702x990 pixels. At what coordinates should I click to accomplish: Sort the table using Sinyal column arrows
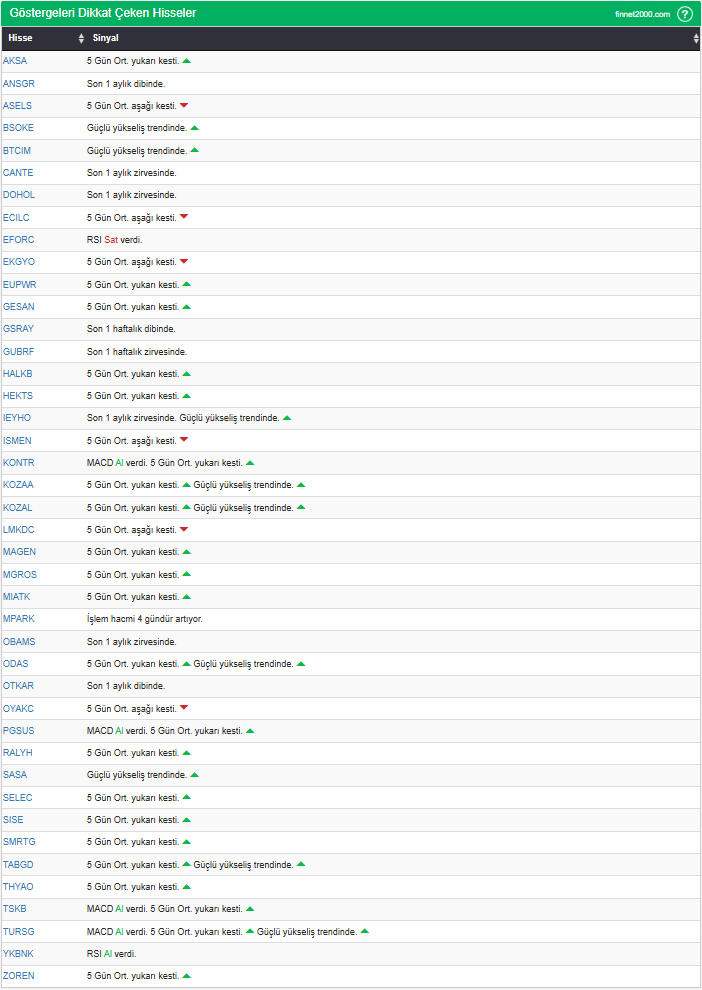(696, 39)
